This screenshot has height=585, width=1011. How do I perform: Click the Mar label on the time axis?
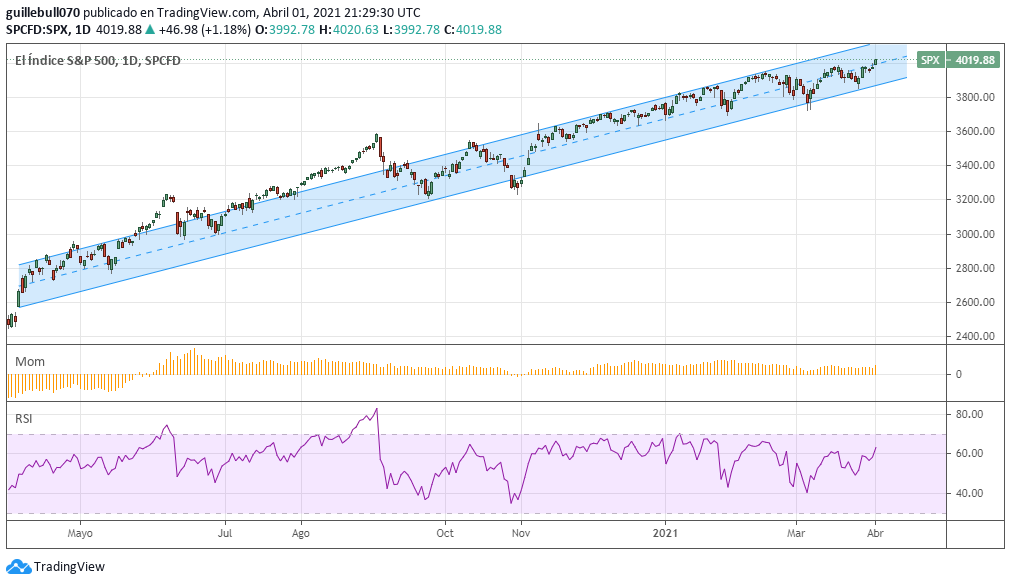click(x=796, y=533)
